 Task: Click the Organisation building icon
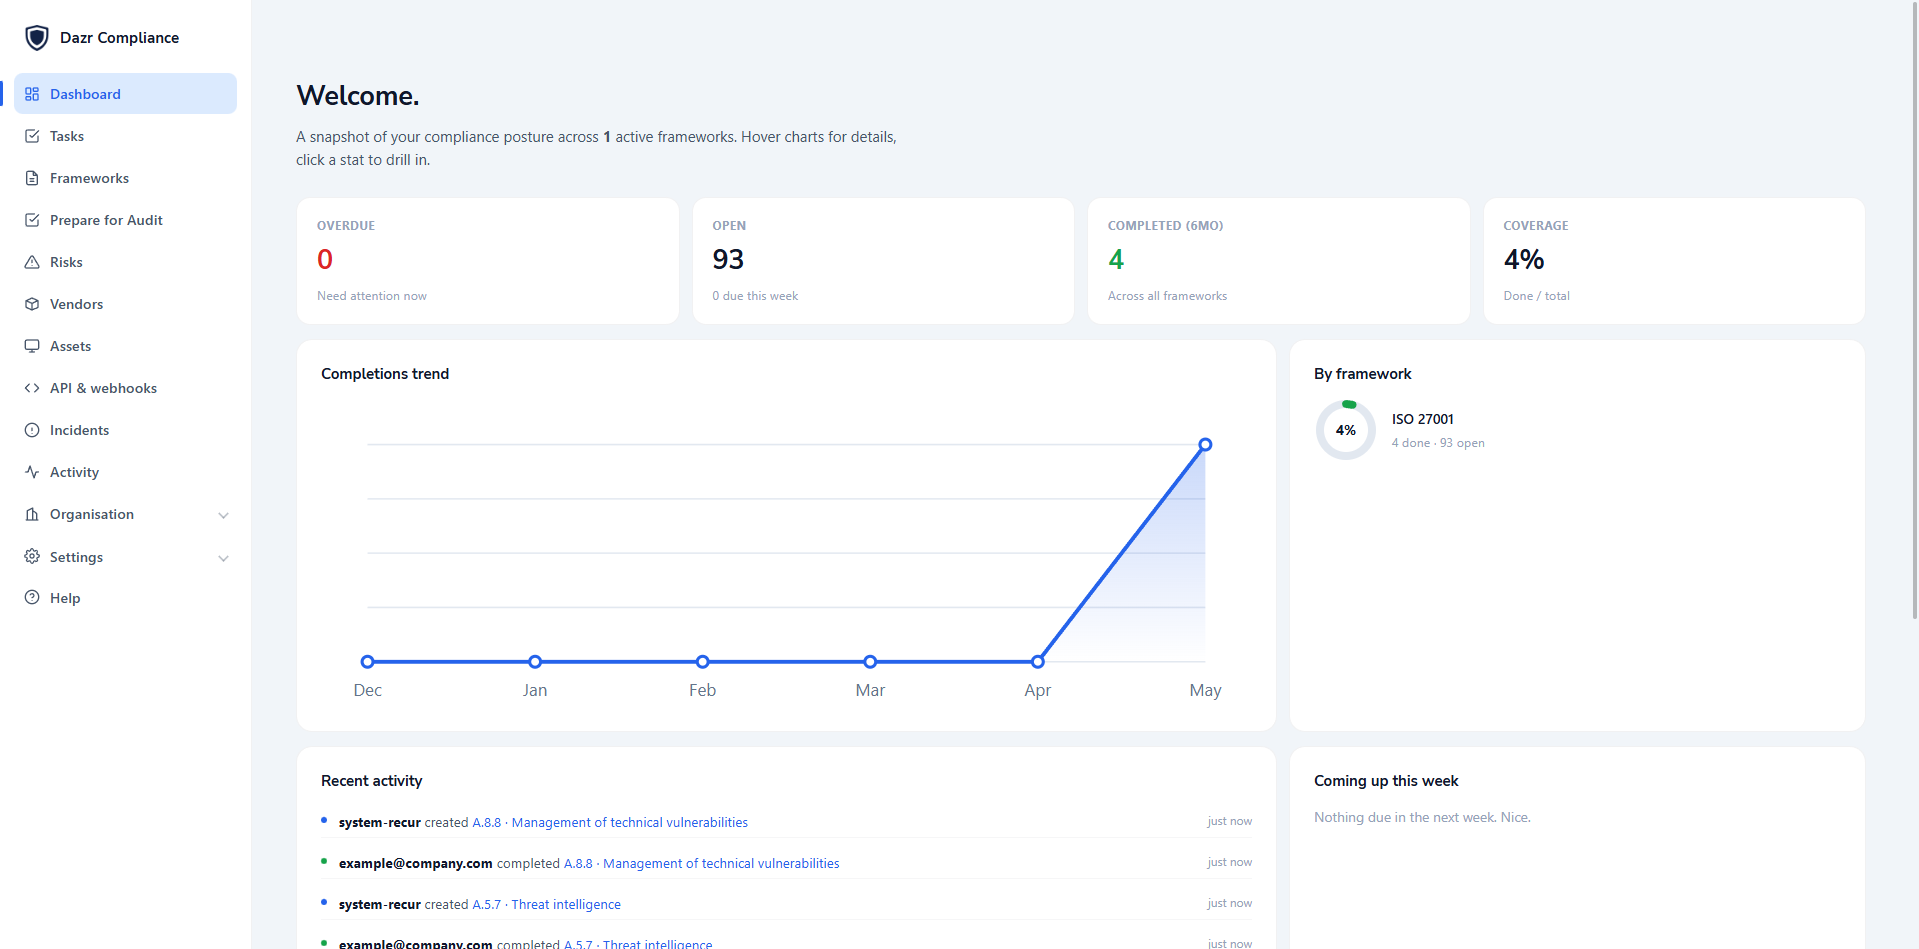click(x=32, y=514)
